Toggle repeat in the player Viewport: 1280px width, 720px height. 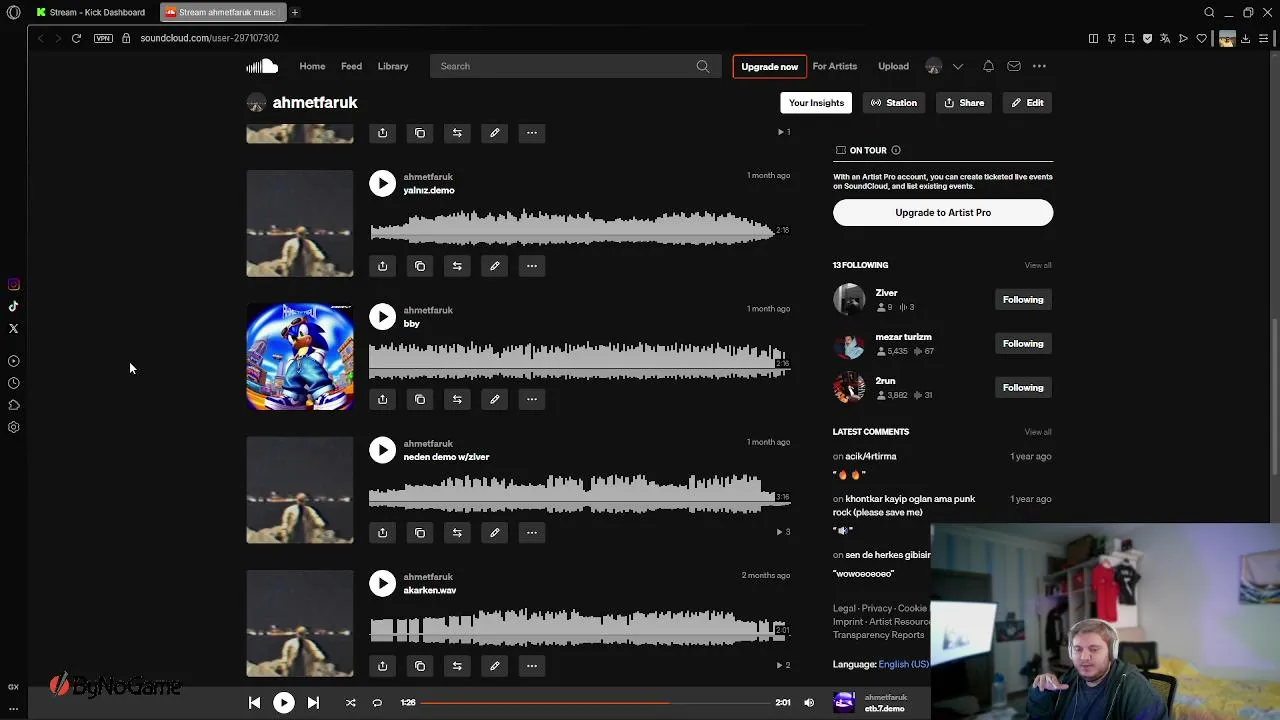pyautogui.click(x=377, y=703)
